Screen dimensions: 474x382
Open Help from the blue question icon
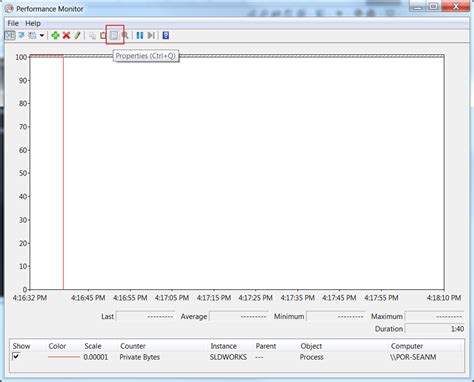(166, 35)
